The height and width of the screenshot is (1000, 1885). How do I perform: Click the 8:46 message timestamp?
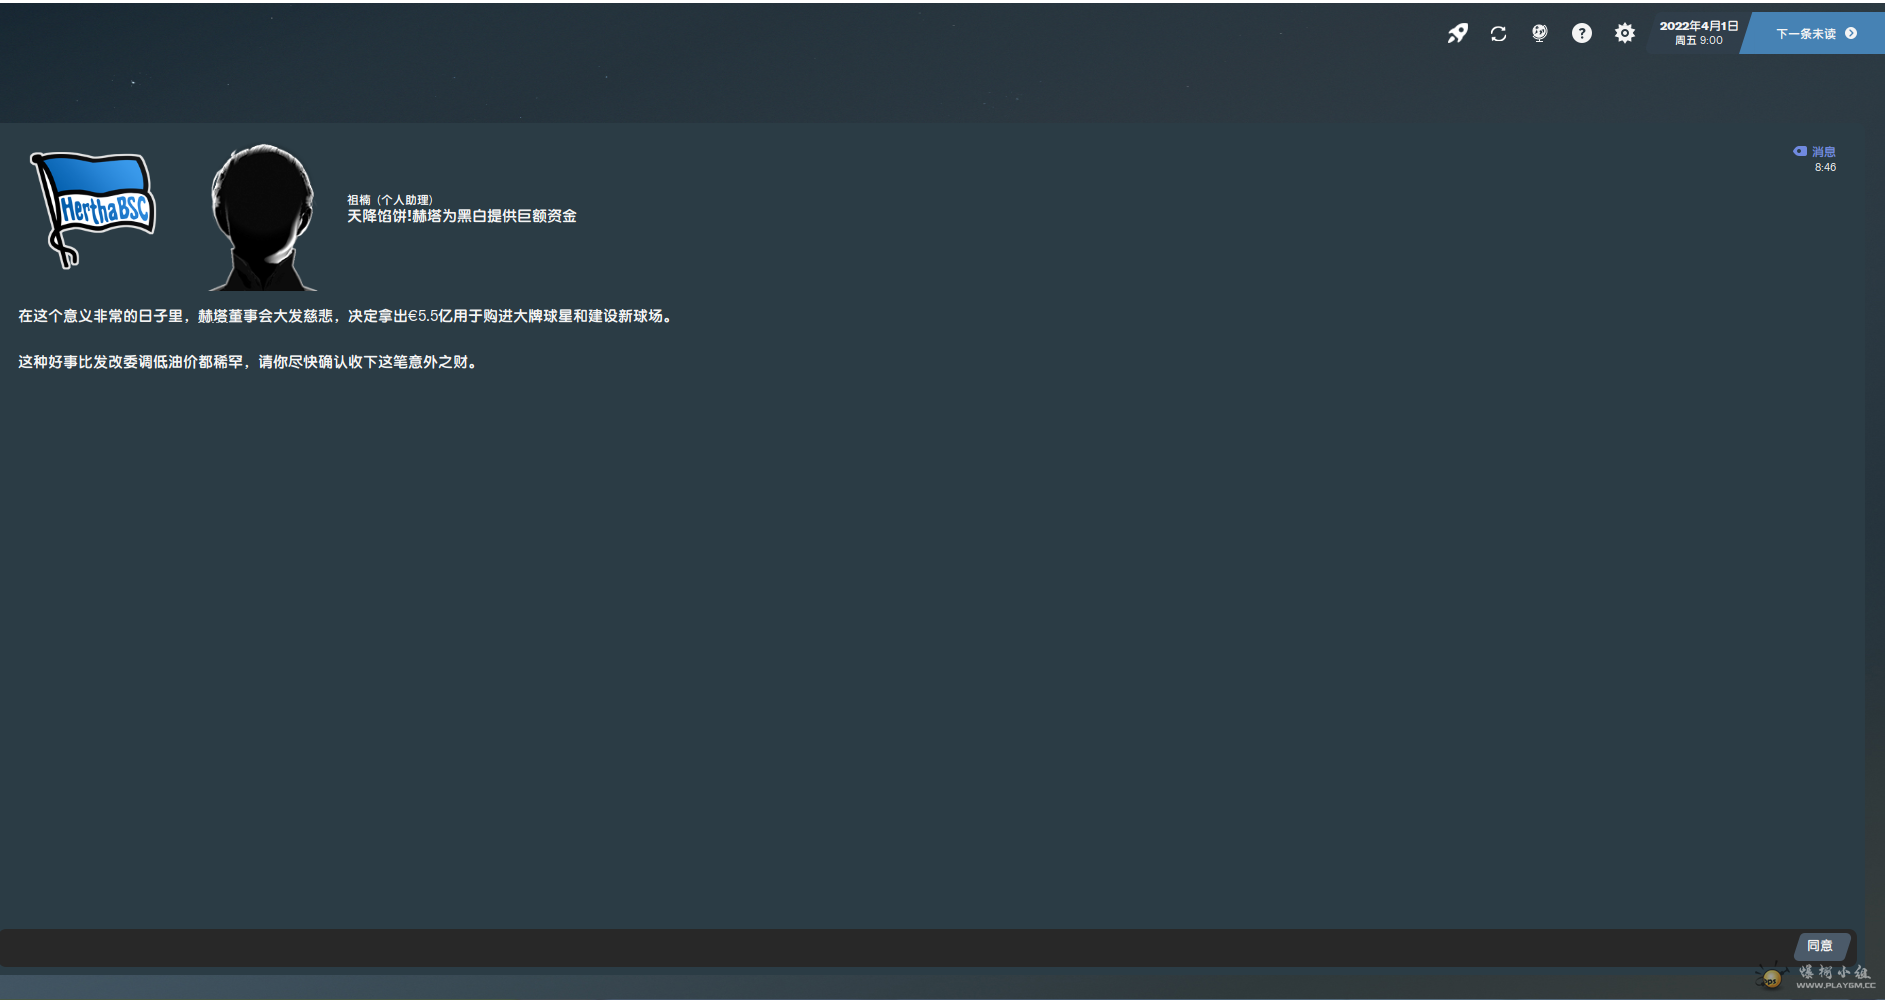click(1825, 168)
